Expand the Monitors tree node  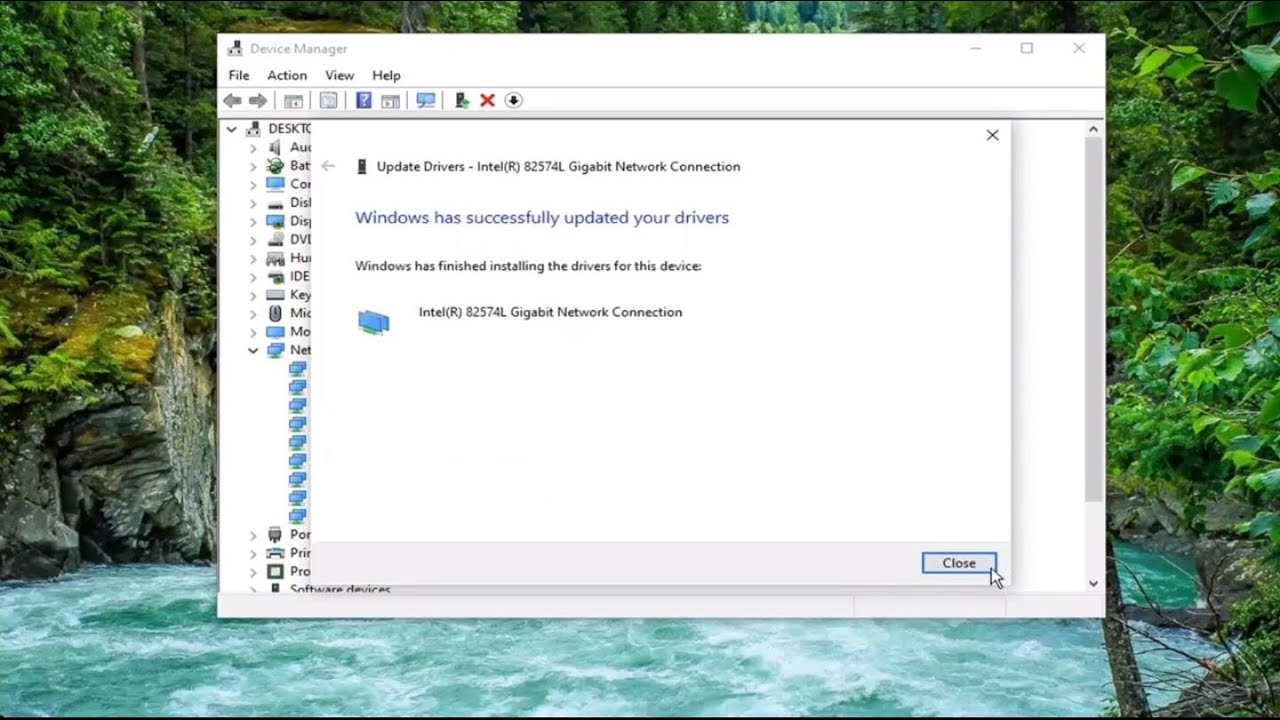[x=253, y=332]
